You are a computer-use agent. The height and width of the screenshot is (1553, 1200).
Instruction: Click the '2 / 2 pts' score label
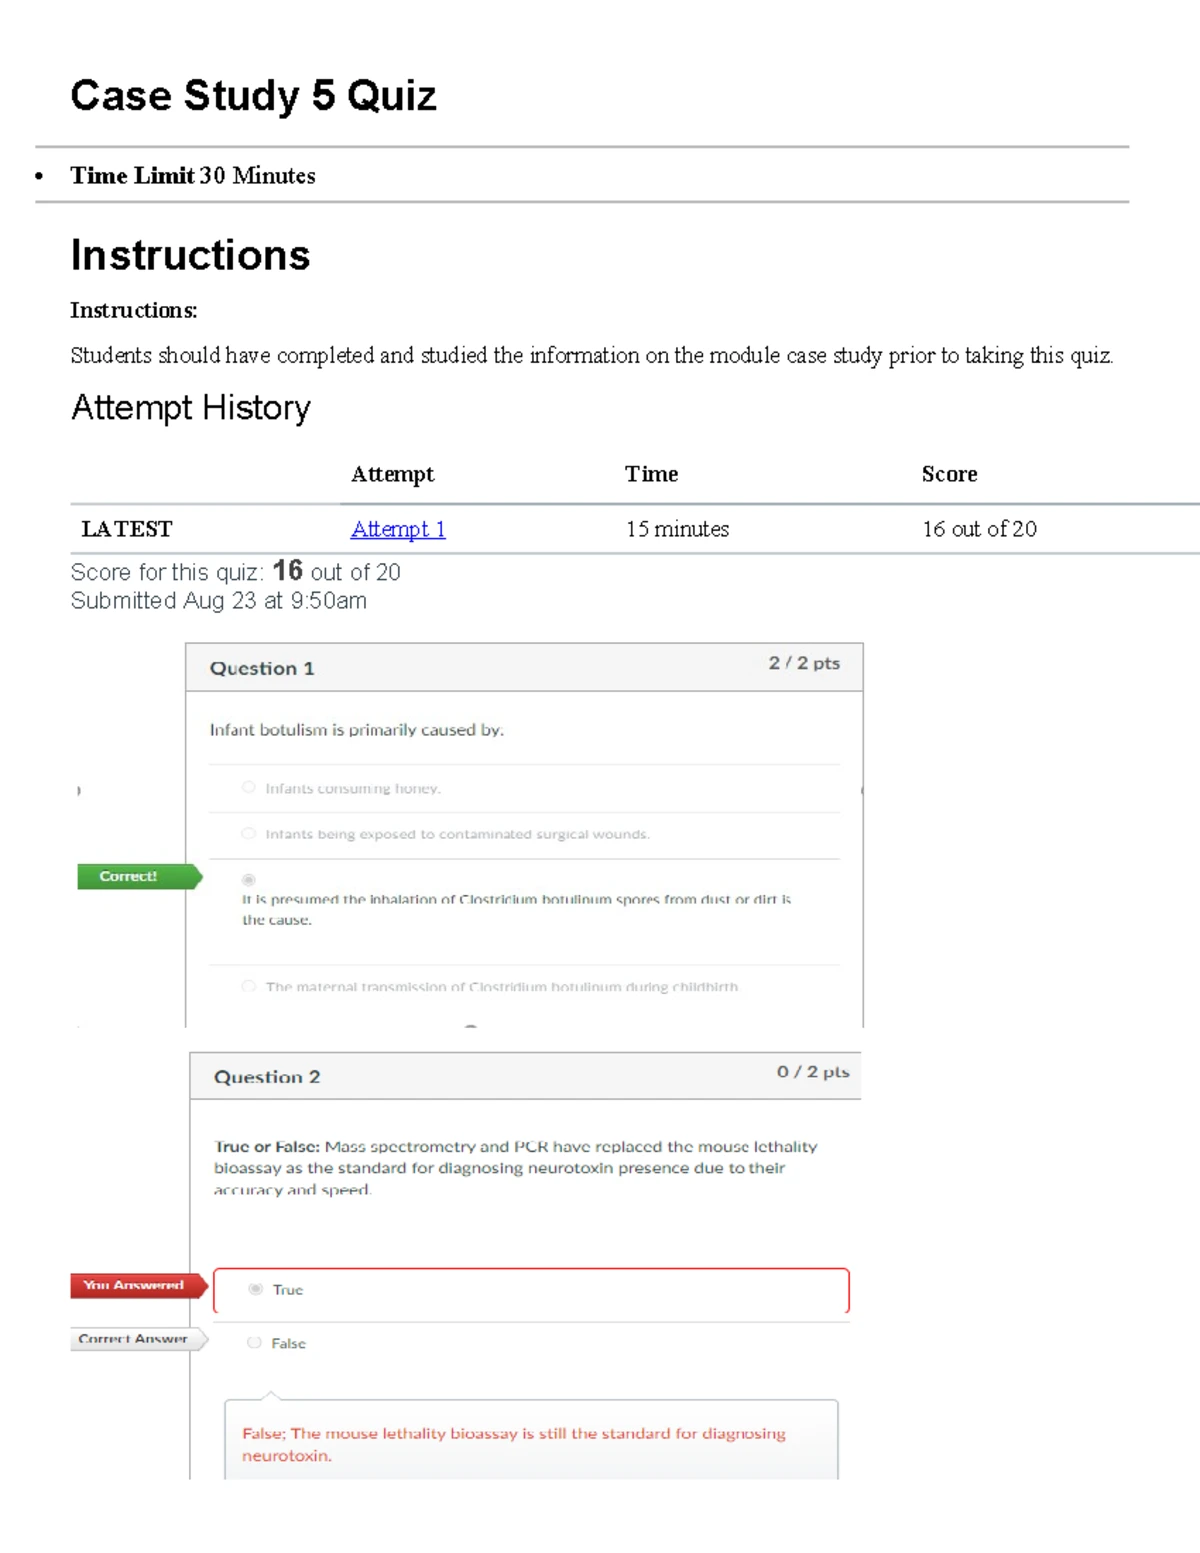pyautogui.click(x=804, y=663)
